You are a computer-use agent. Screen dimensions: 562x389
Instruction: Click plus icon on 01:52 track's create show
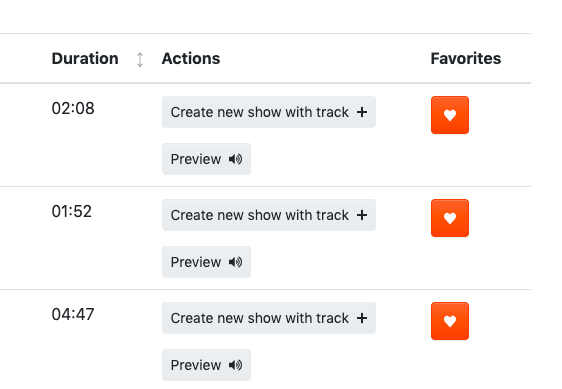coord(362,215)
